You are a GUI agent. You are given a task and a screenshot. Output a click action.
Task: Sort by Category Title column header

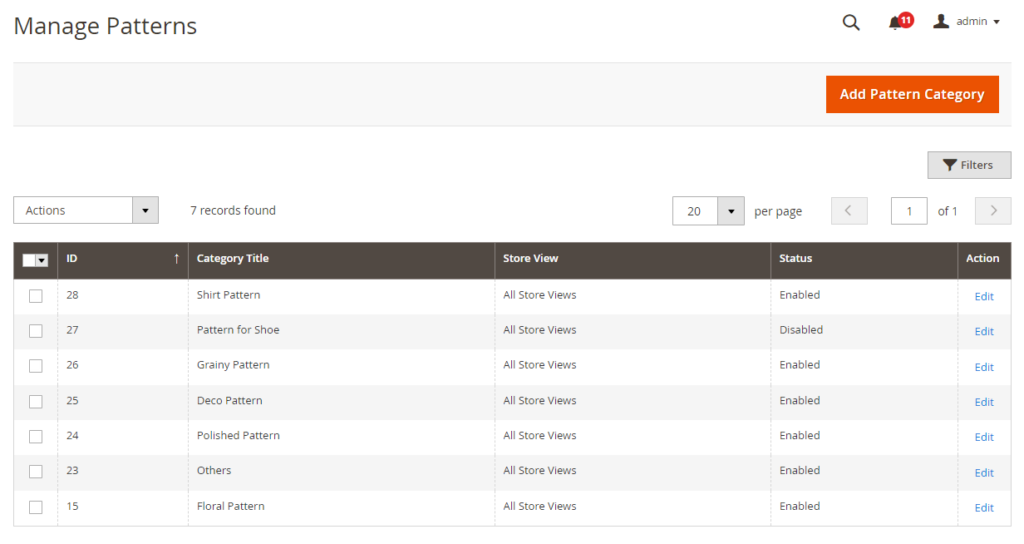pyautogui.click(x=233, y=259)
